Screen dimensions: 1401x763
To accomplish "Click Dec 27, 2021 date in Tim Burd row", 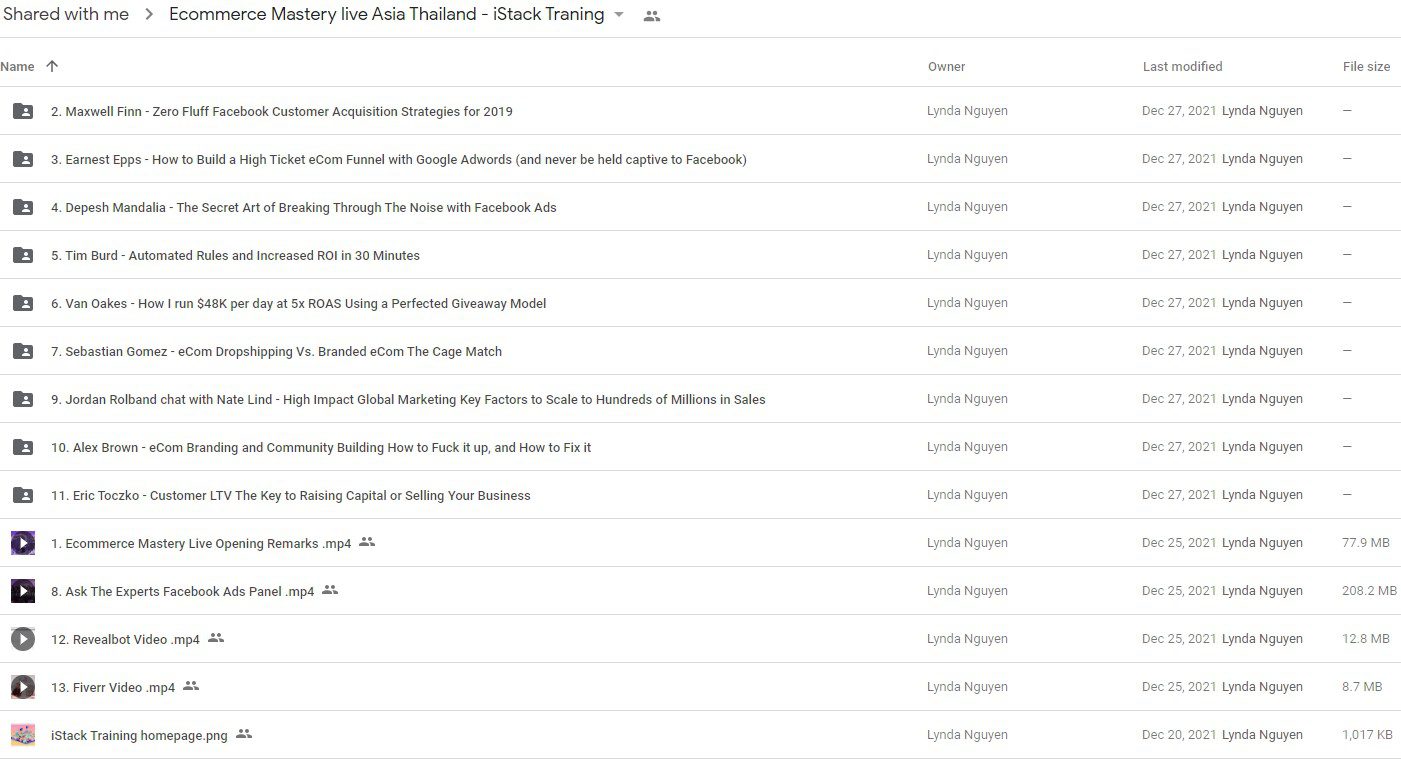I will (1179, 255).
